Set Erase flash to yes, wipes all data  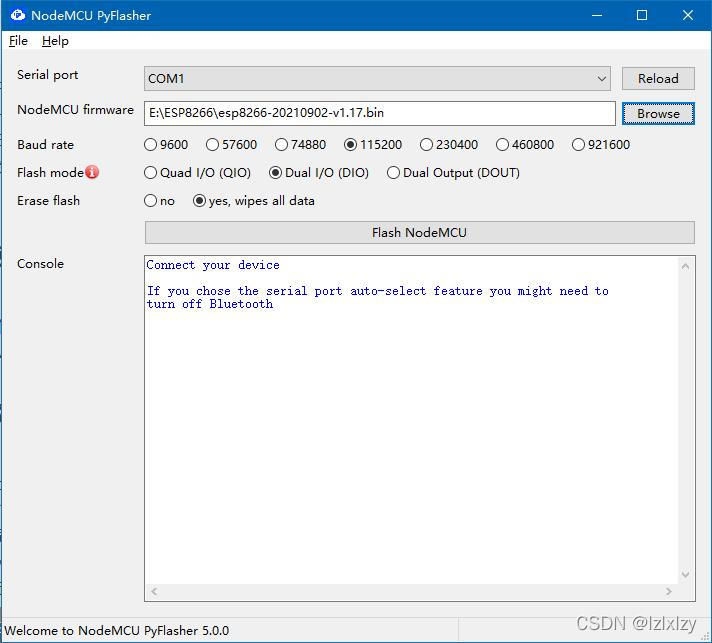click(253, 201)
